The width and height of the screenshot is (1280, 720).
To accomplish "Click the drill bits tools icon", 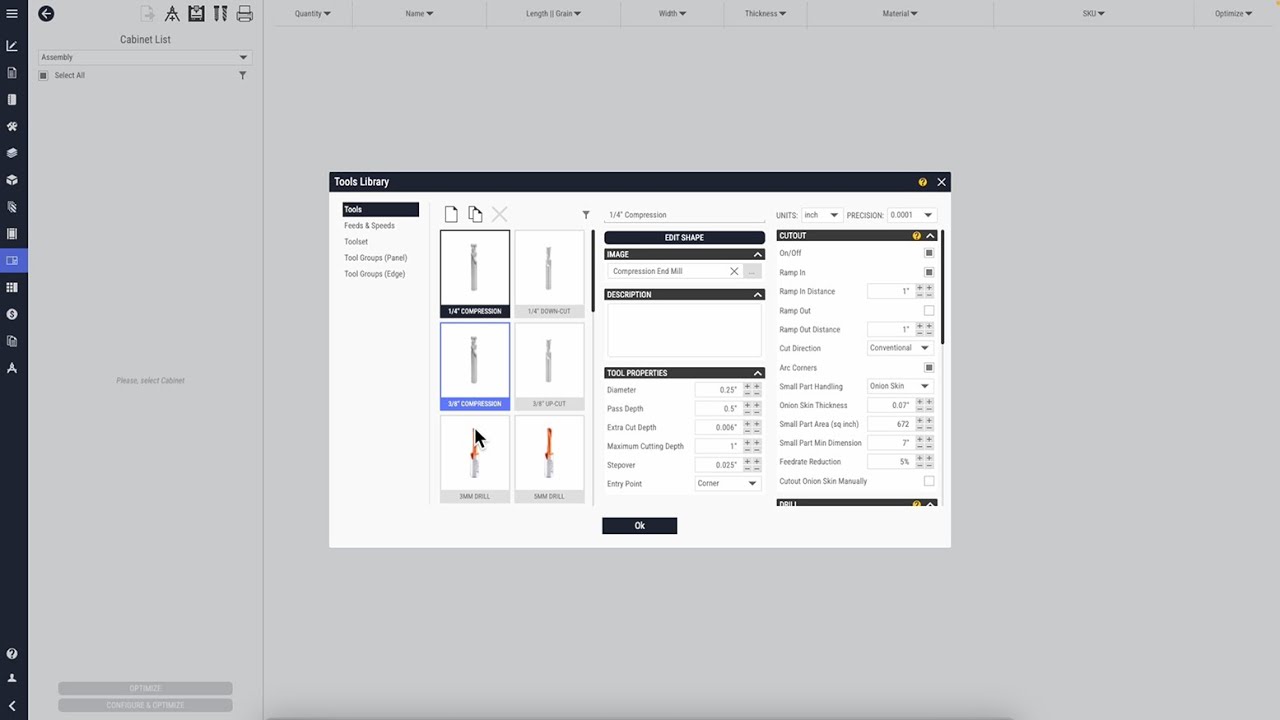I will (220, 14).
